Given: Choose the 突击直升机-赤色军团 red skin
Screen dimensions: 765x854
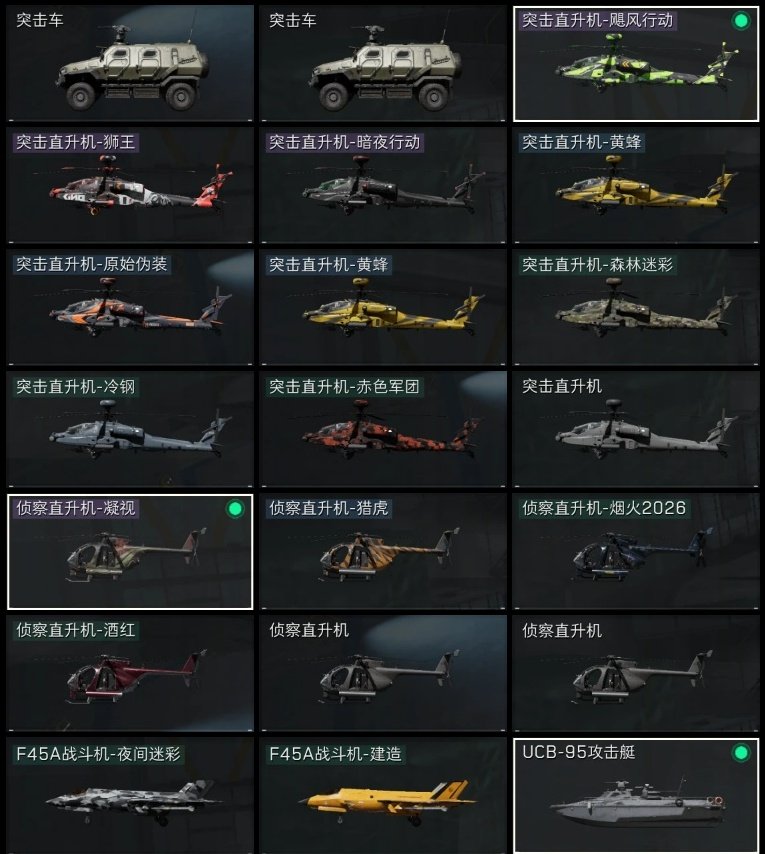Looking at the screenshot, I should pos(383,429).
